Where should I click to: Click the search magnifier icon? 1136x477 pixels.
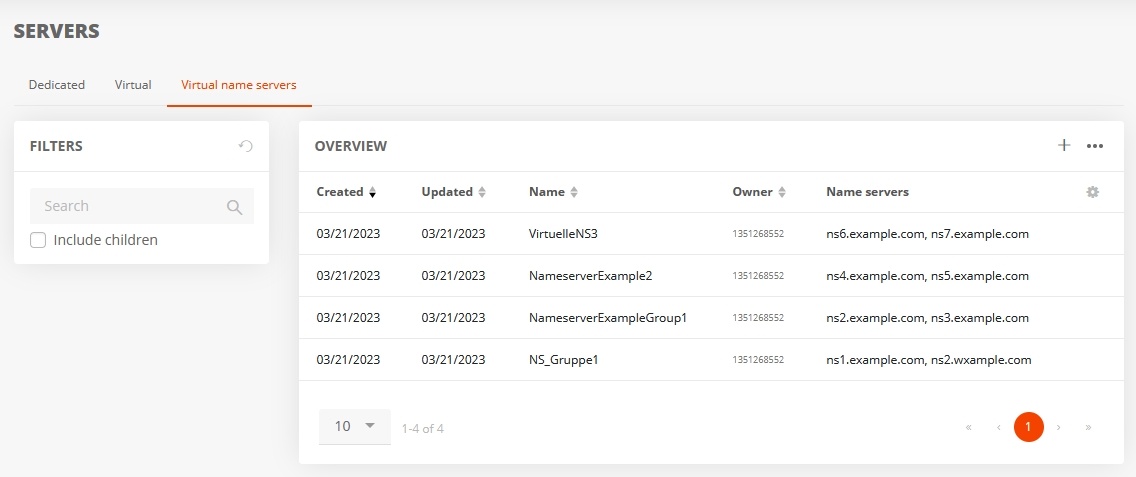click(x=234, y=207)
